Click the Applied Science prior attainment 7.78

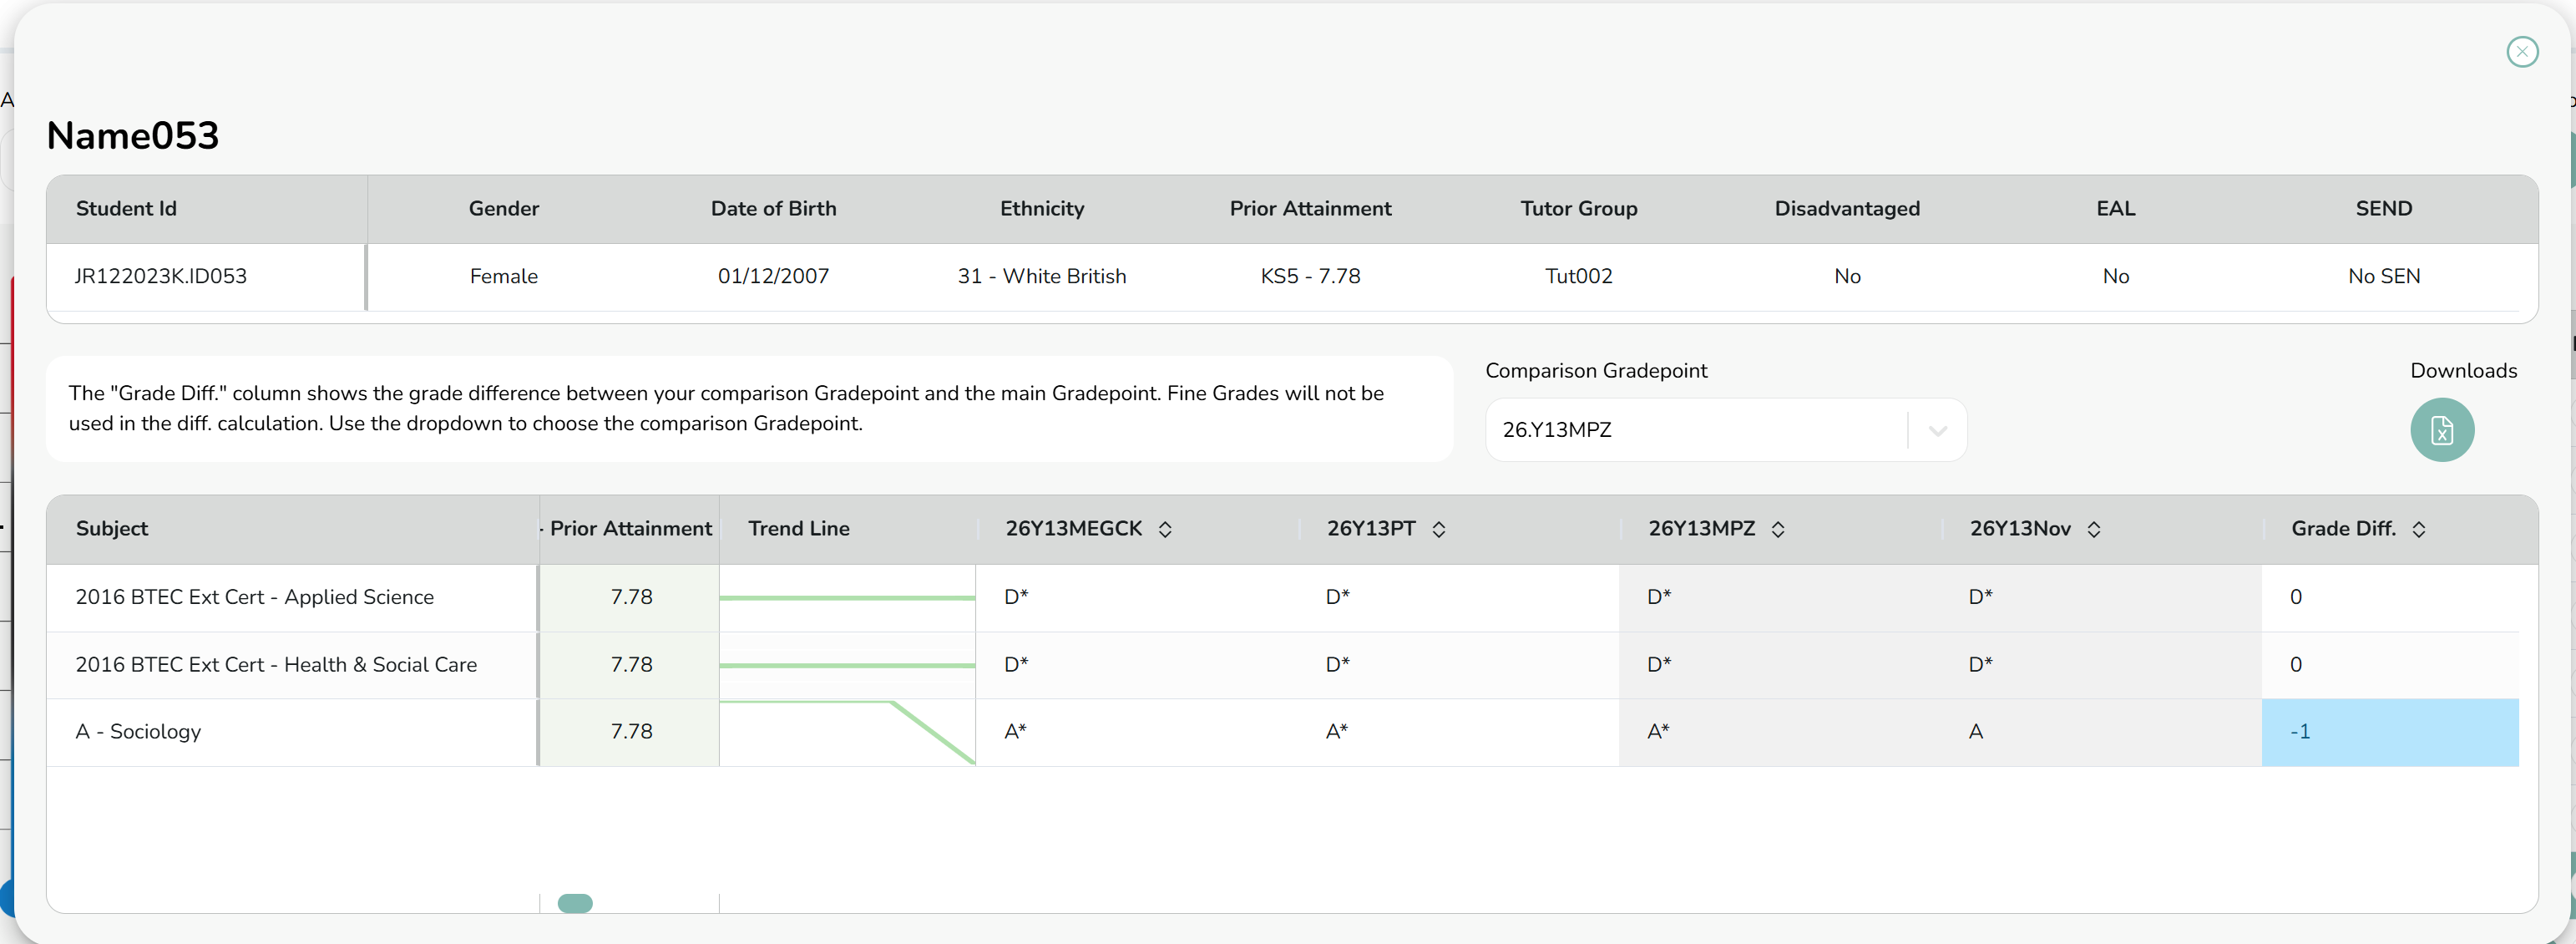(x=631, y=597)
